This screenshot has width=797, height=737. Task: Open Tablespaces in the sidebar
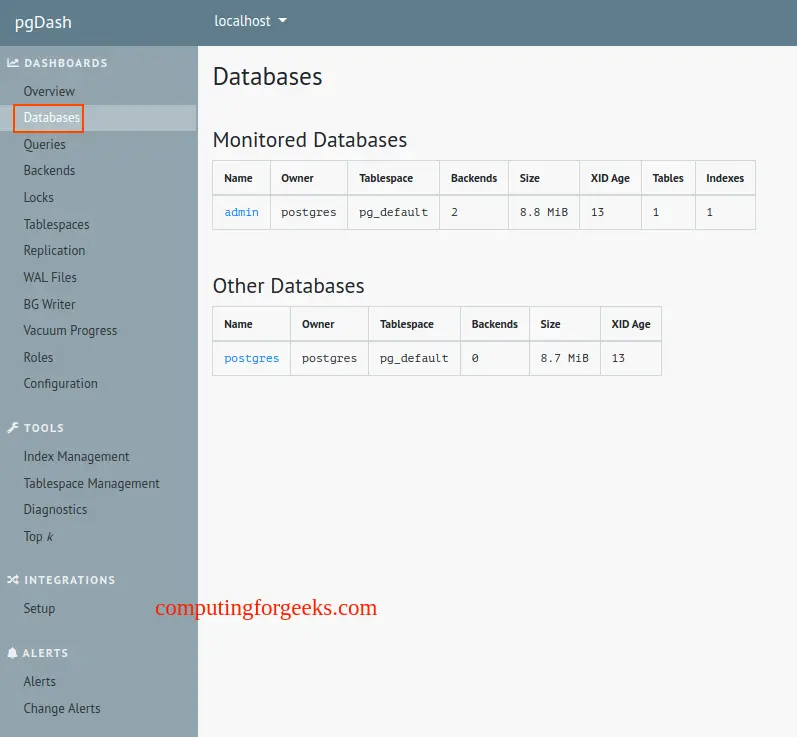click(56, 224)
